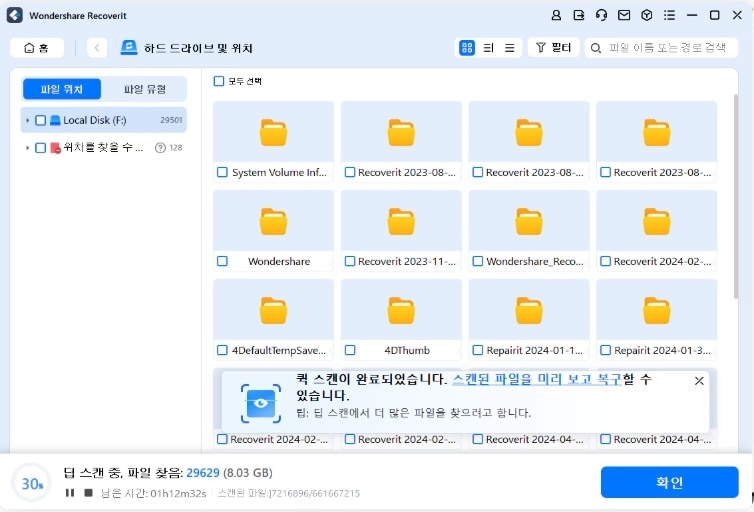
Task: Click the preview eye icon in notification
Action: click(261, 403)
